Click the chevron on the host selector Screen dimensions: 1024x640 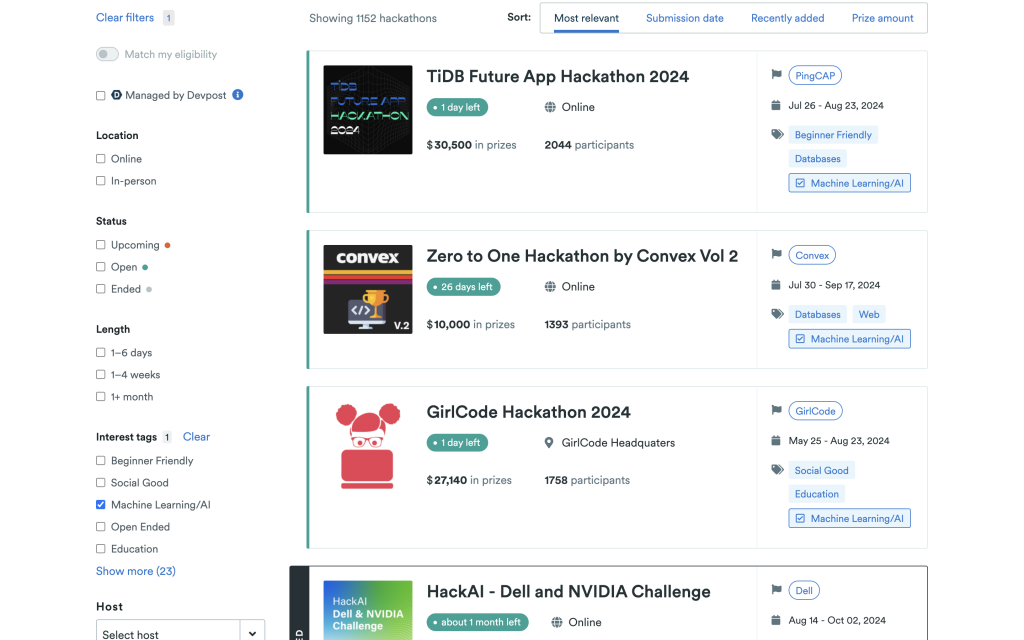coord(252,630)
